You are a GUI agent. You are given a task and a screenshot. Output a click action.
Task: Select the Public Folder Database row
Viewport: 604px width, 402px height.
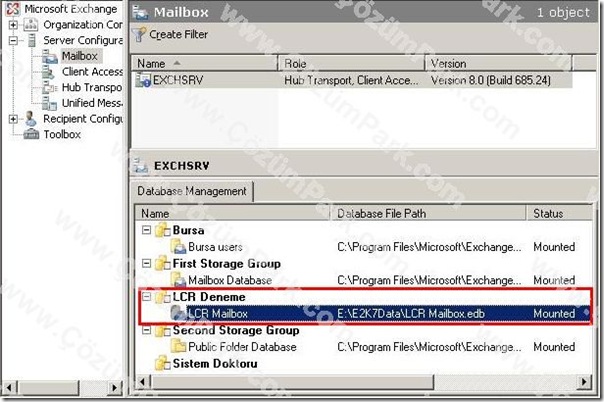(363, 347)
